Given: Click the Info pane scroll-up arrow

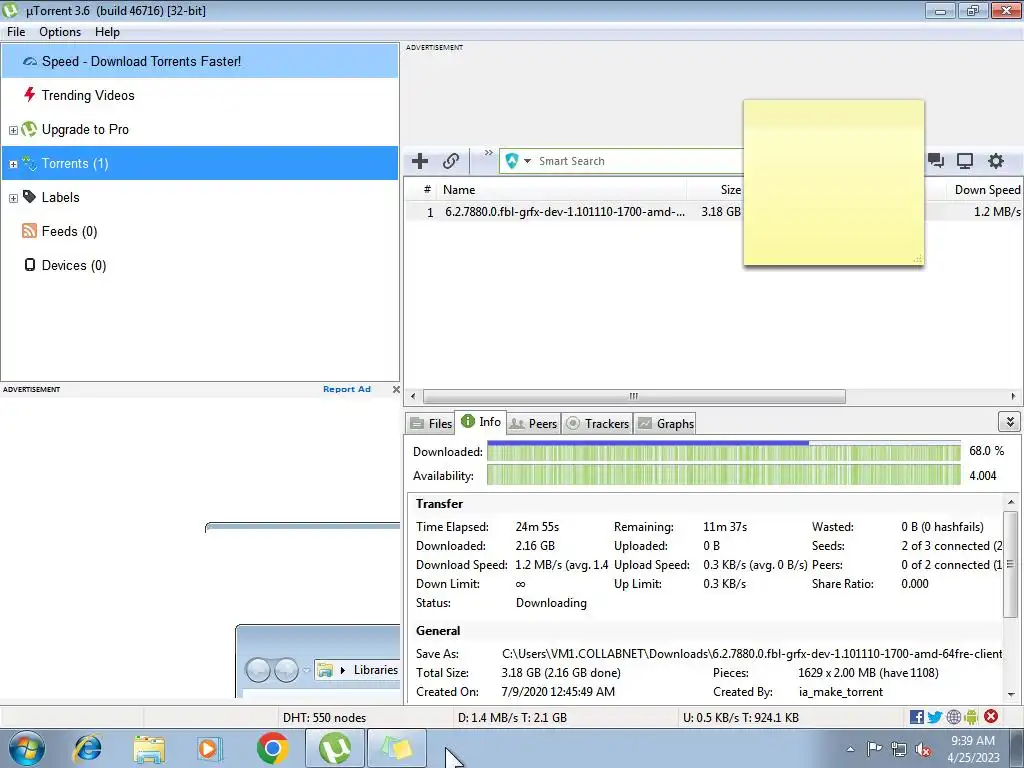Looking at the screenshot, I should [1011, 502].
